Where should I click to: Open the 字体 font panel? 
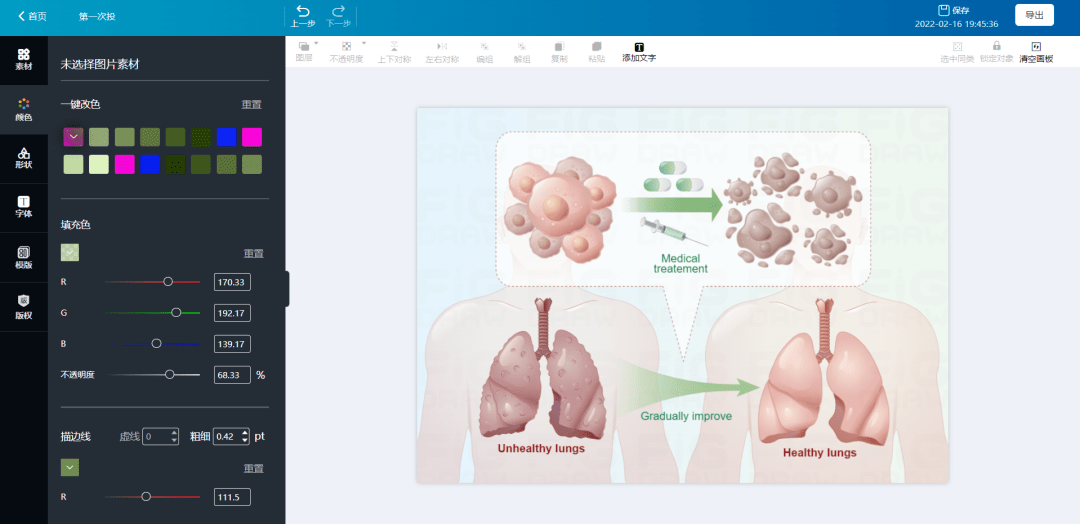(x=23, y=206)
